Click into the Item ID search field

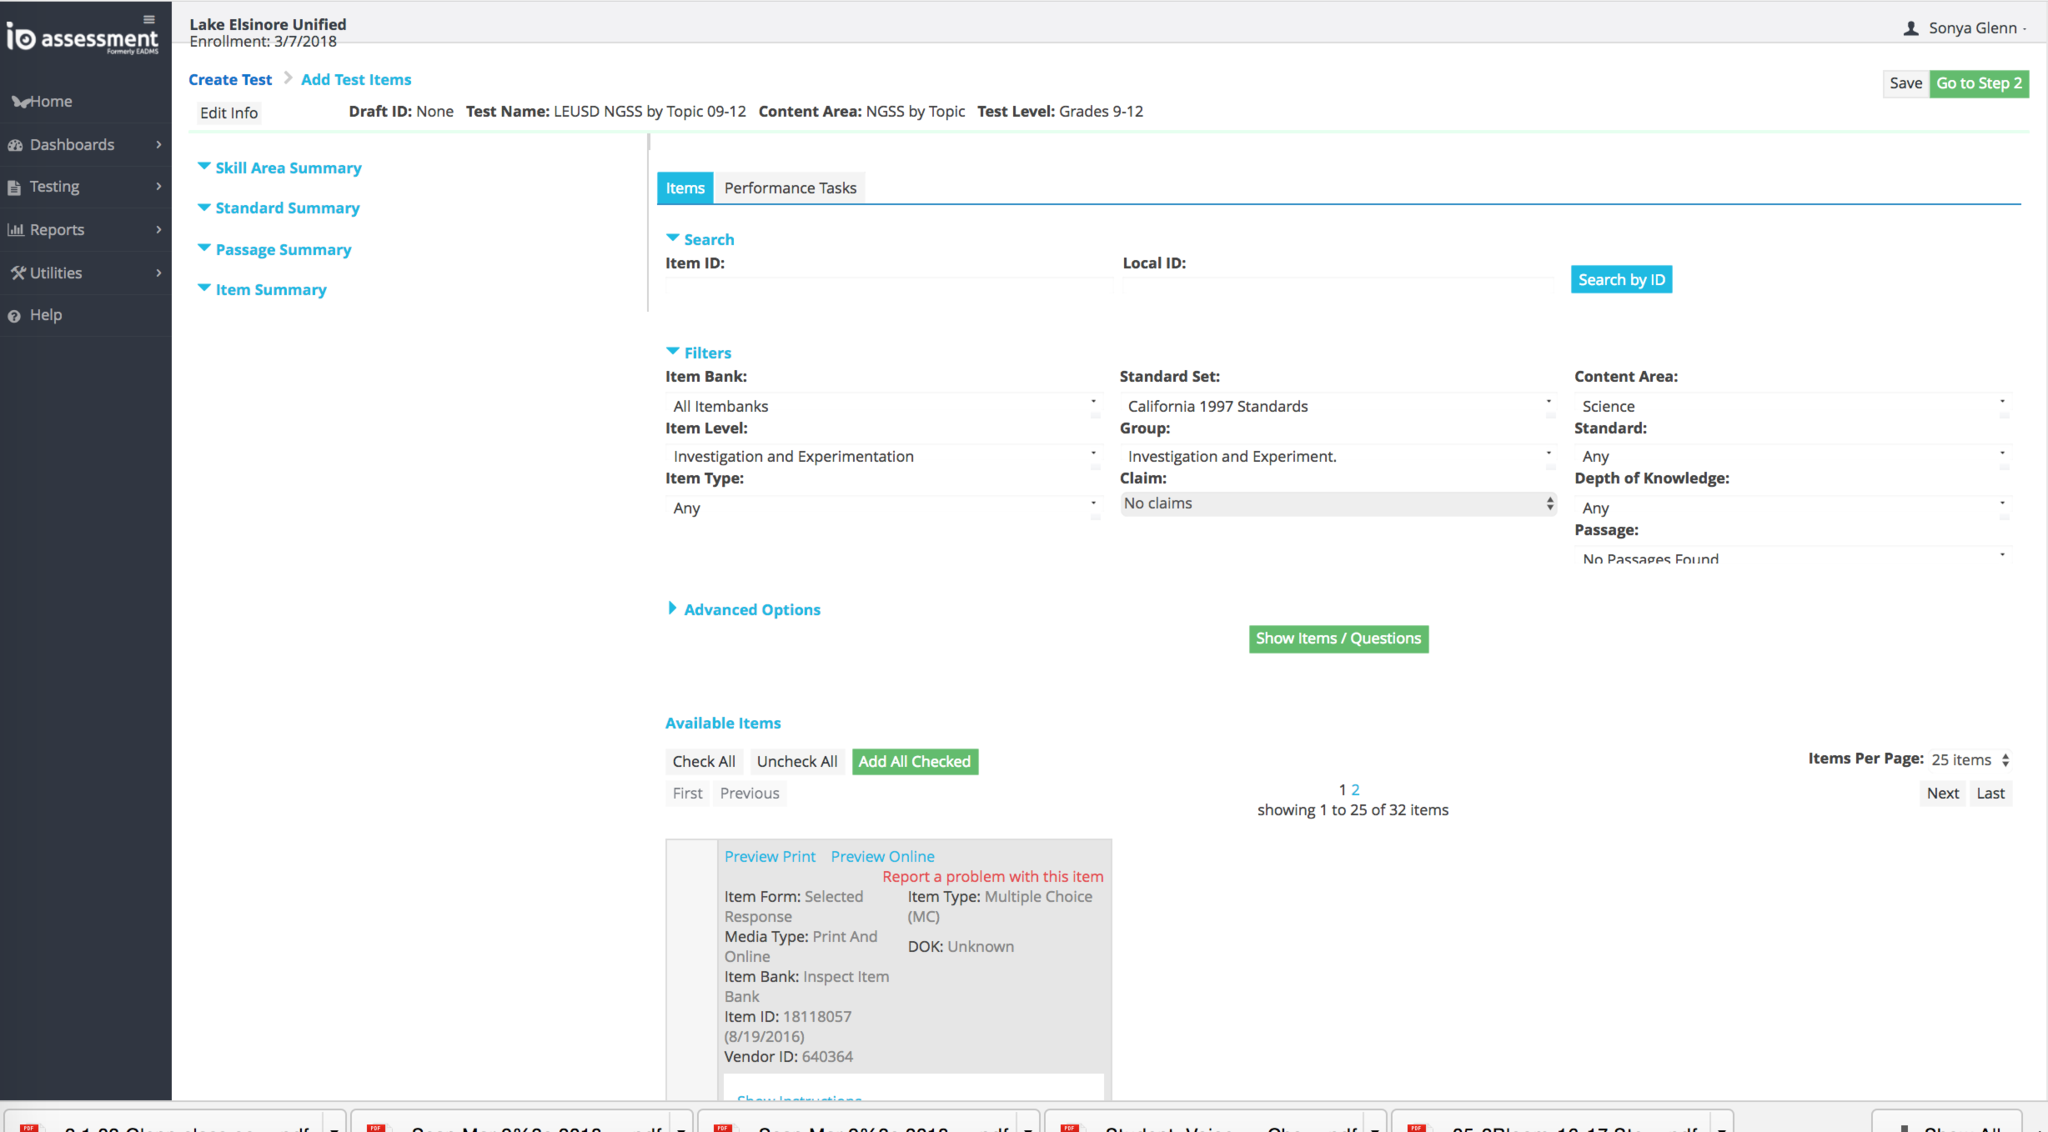(x=888, y=287)
